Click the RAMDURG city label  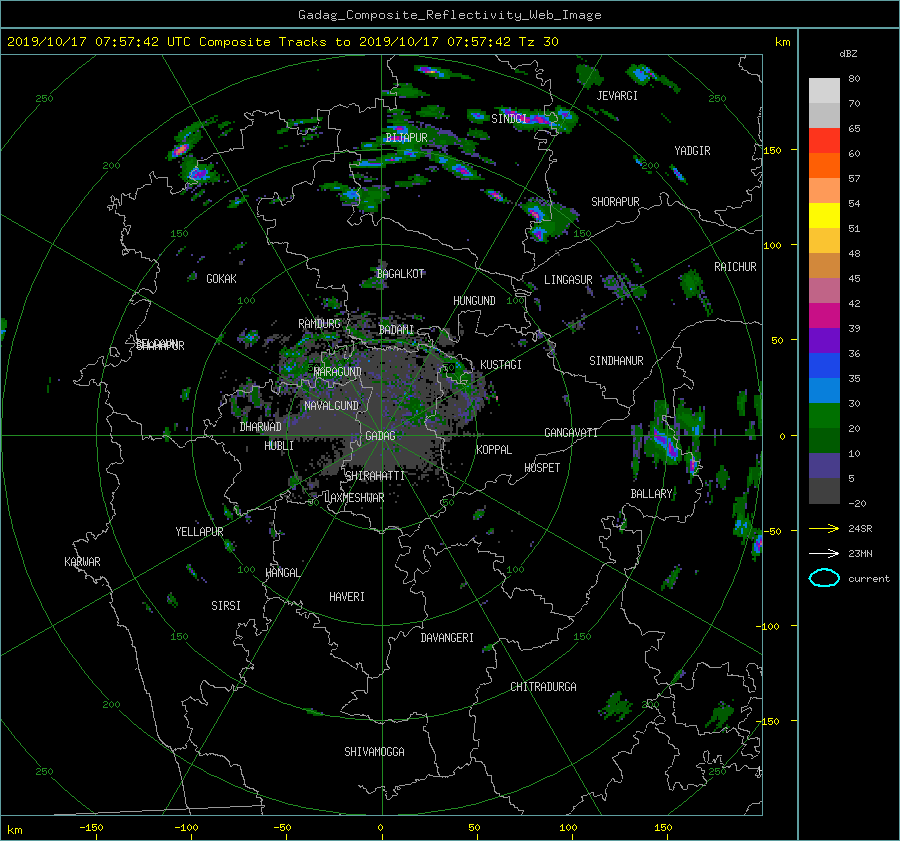click(319, 324)
